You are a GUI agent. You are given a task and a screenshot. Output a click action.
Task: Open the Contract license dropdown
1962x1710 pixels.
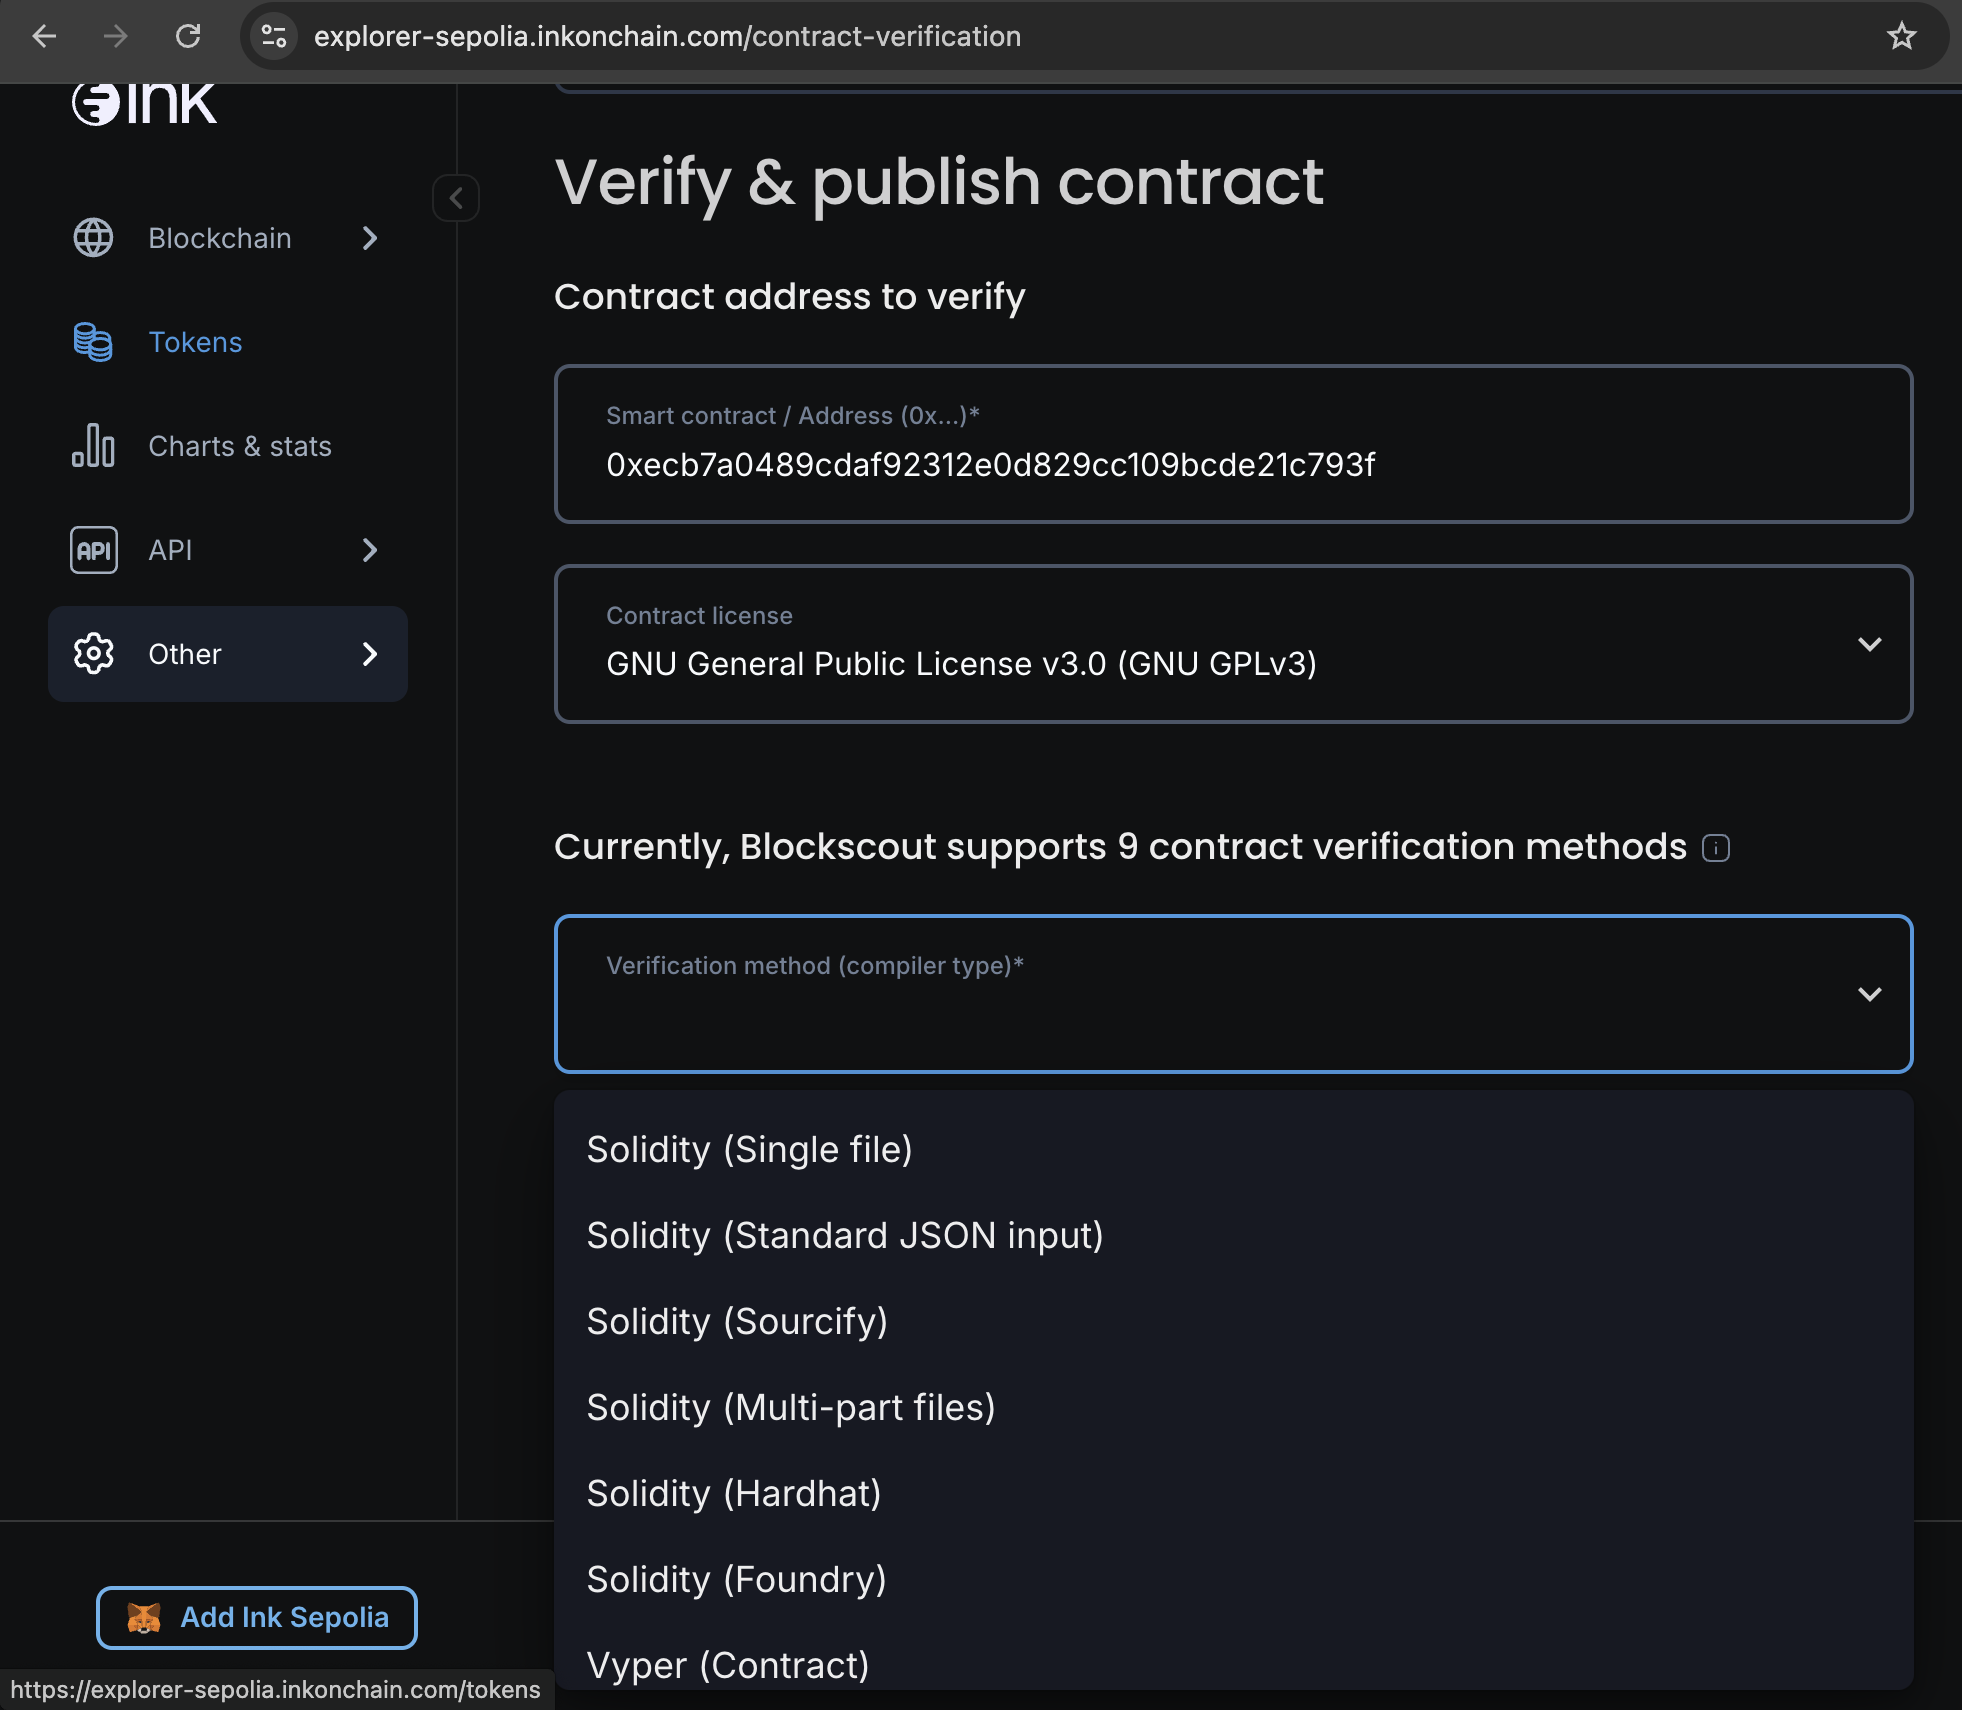tap(1233, 644)
